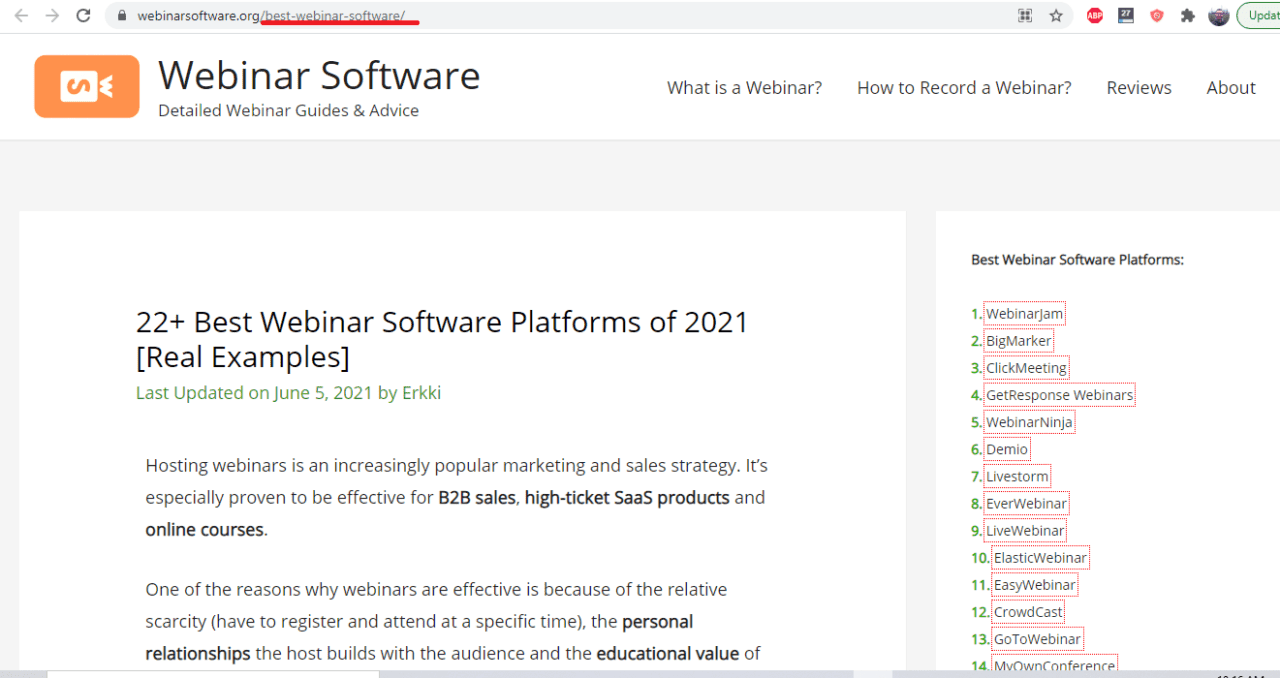Open the Adblock Plus extension

(1094, 15)
